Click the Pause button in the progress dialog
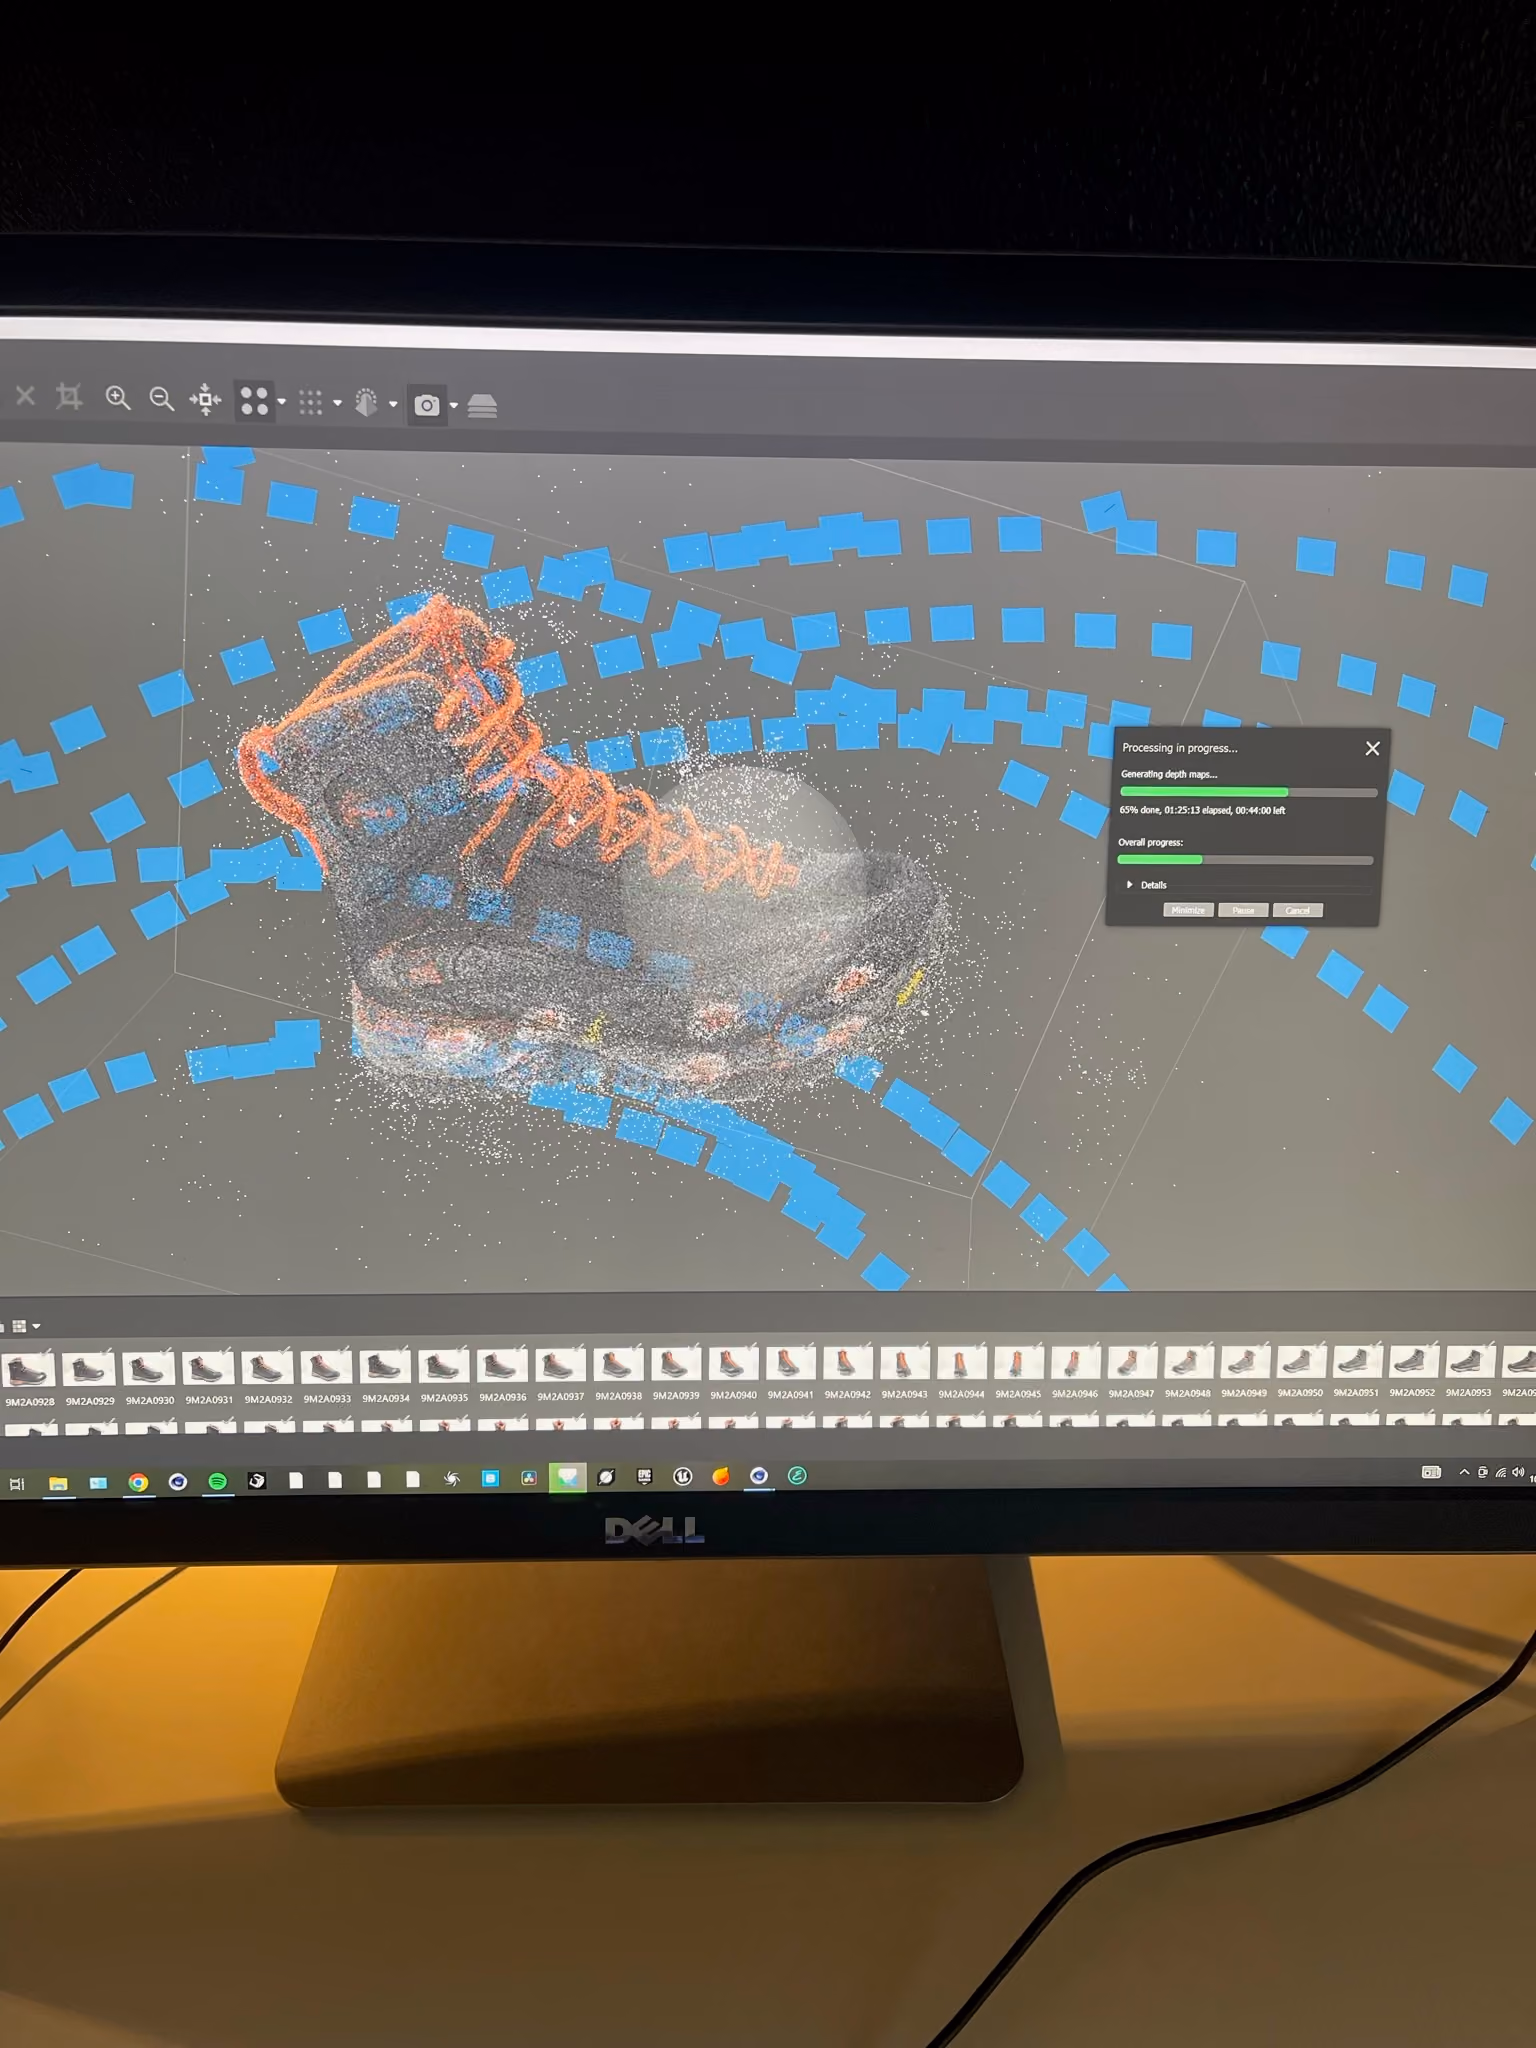 1243,910
